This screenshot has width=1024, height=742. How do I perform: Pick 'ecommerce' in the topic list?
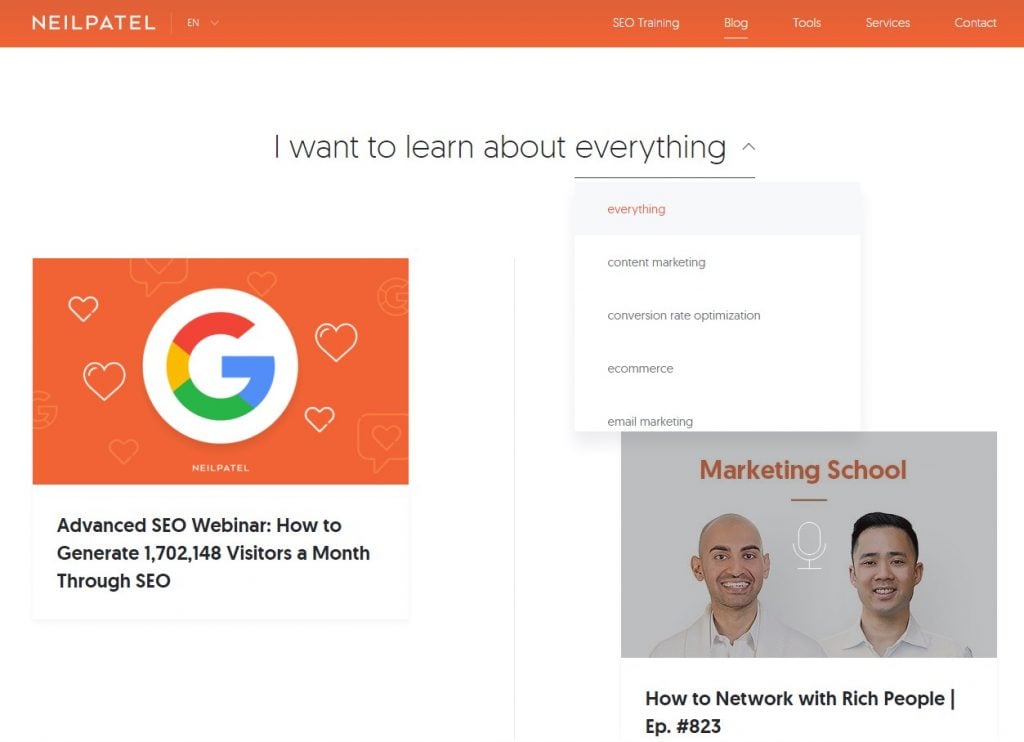pos(640,368)
